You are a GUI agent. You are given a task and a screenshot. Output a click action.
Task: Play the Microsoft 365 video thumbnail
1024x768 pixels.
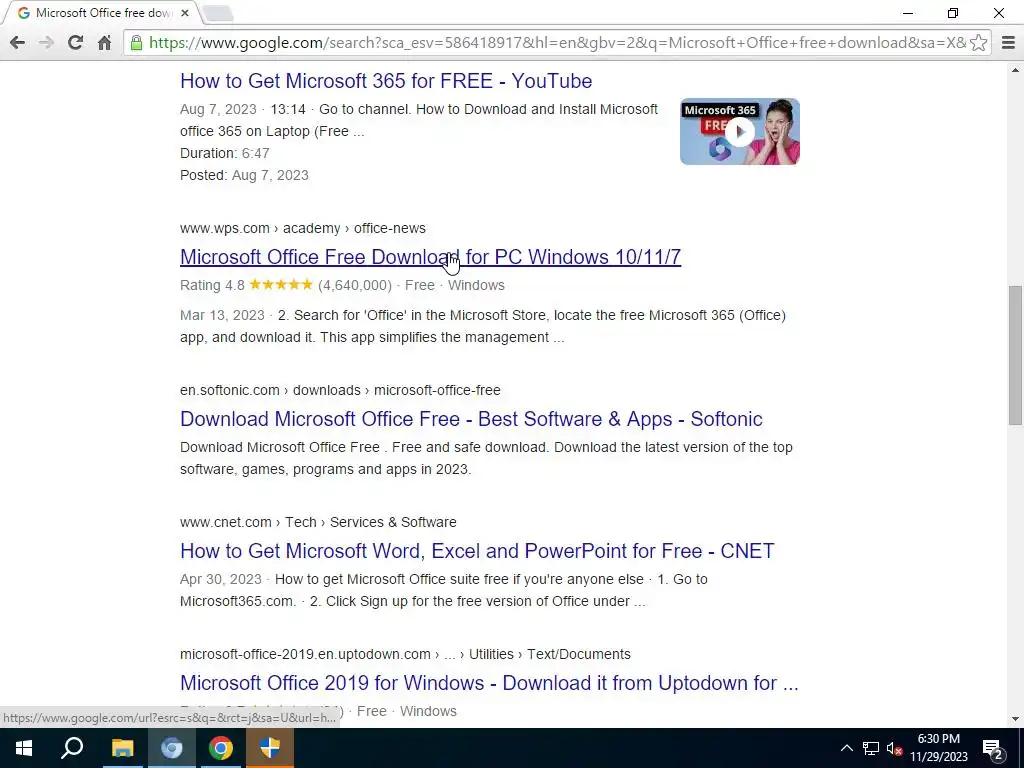tap(739, 131)
